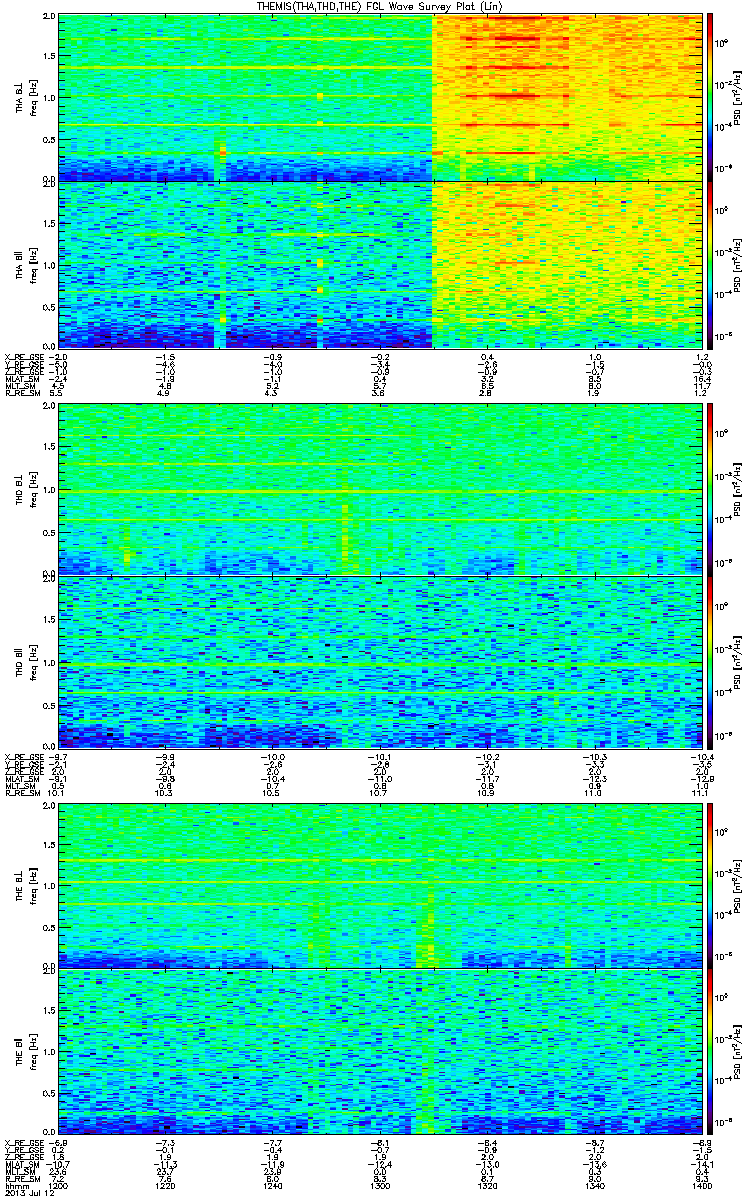This screenshot has height=1200, width=750.
Task: Select the THE B∥ panel color bar
Action: pos(711,1051)
